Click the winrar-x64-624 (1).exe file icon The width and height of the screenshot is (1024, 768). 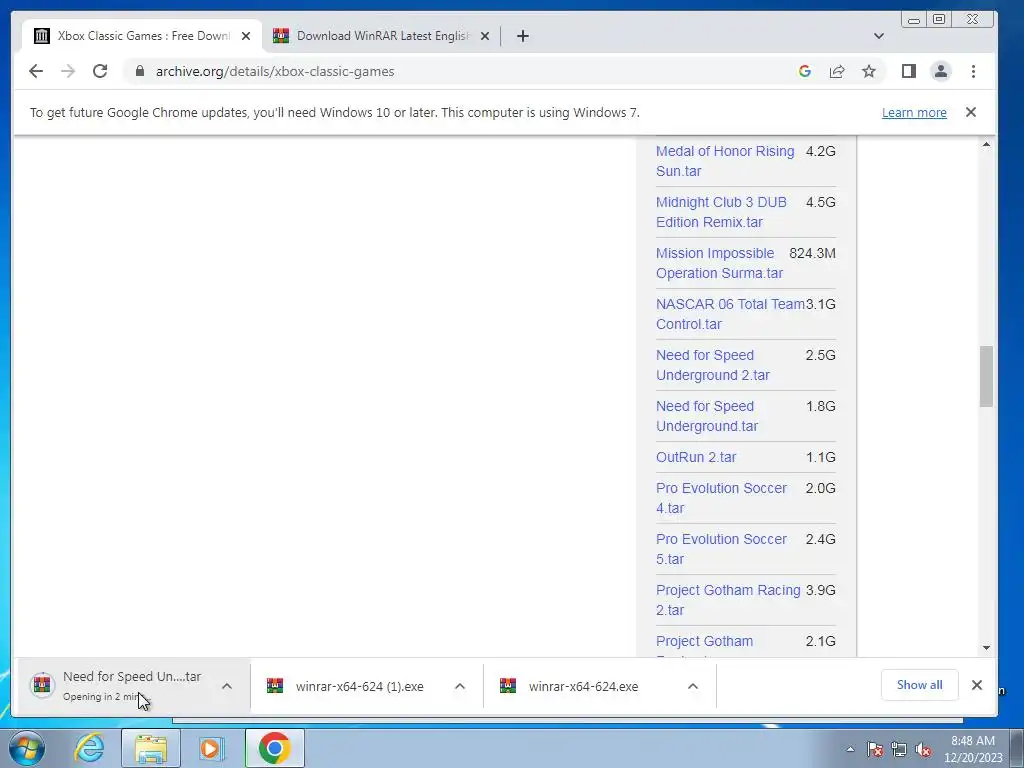[x=275, y=686]
